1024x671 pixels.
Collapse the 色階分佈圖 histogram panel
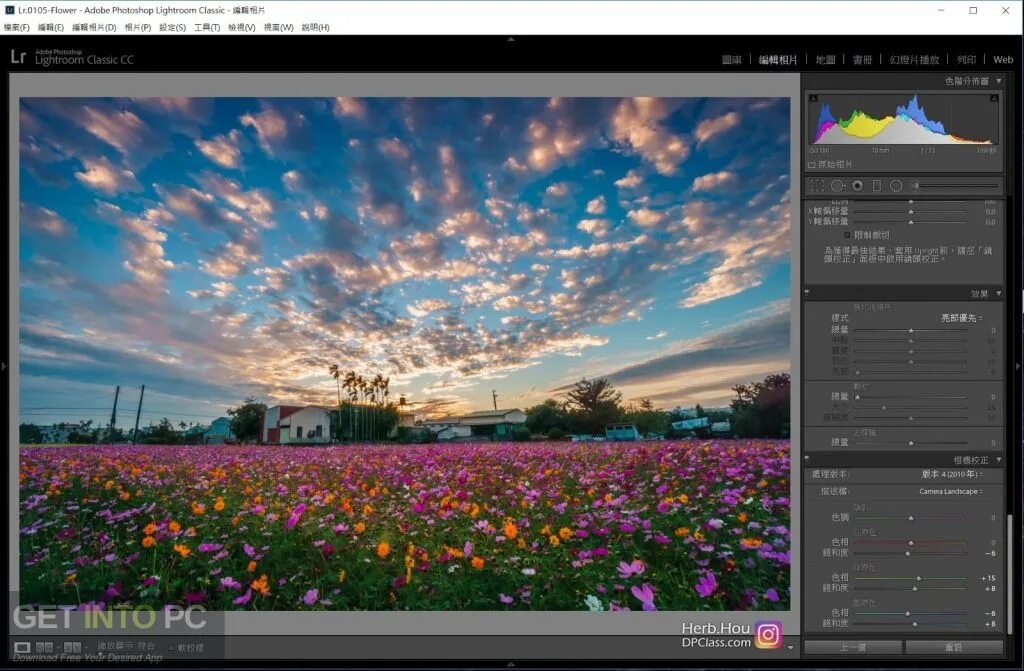click(x=999, y=81)
